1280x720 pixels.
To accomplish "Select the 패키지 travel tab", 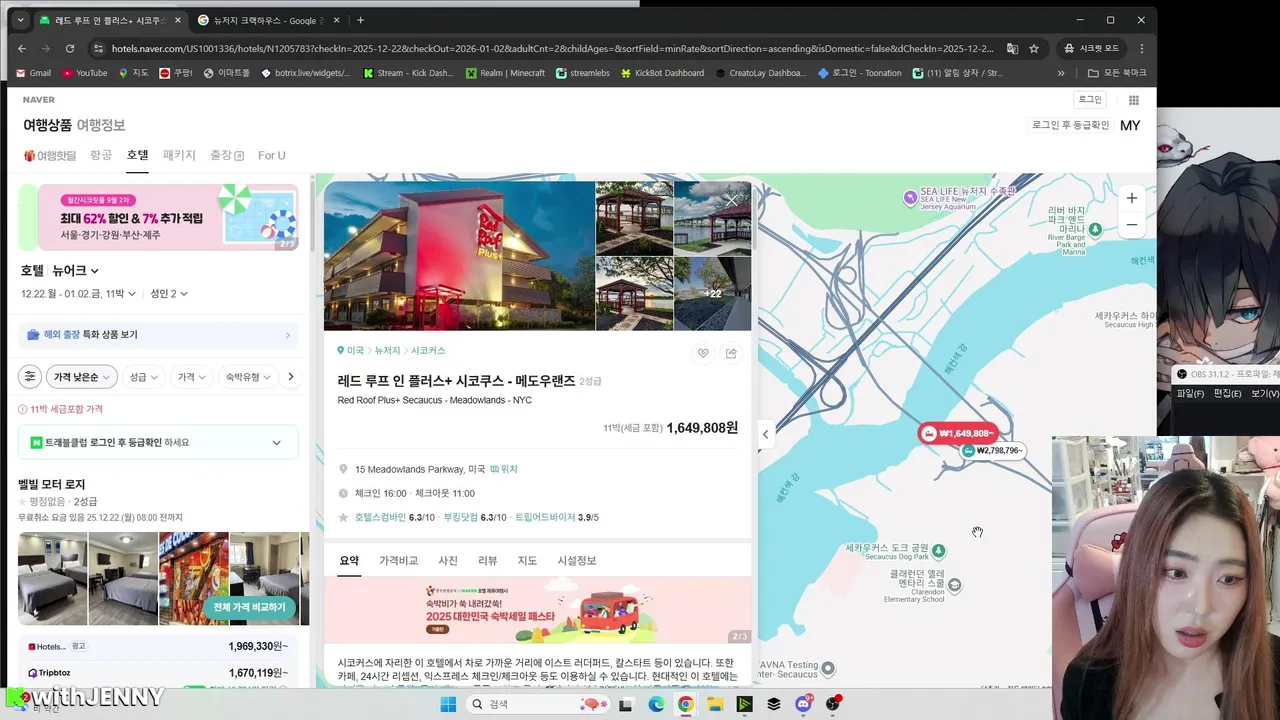I will pyautogui.click(x=179, y=155).
